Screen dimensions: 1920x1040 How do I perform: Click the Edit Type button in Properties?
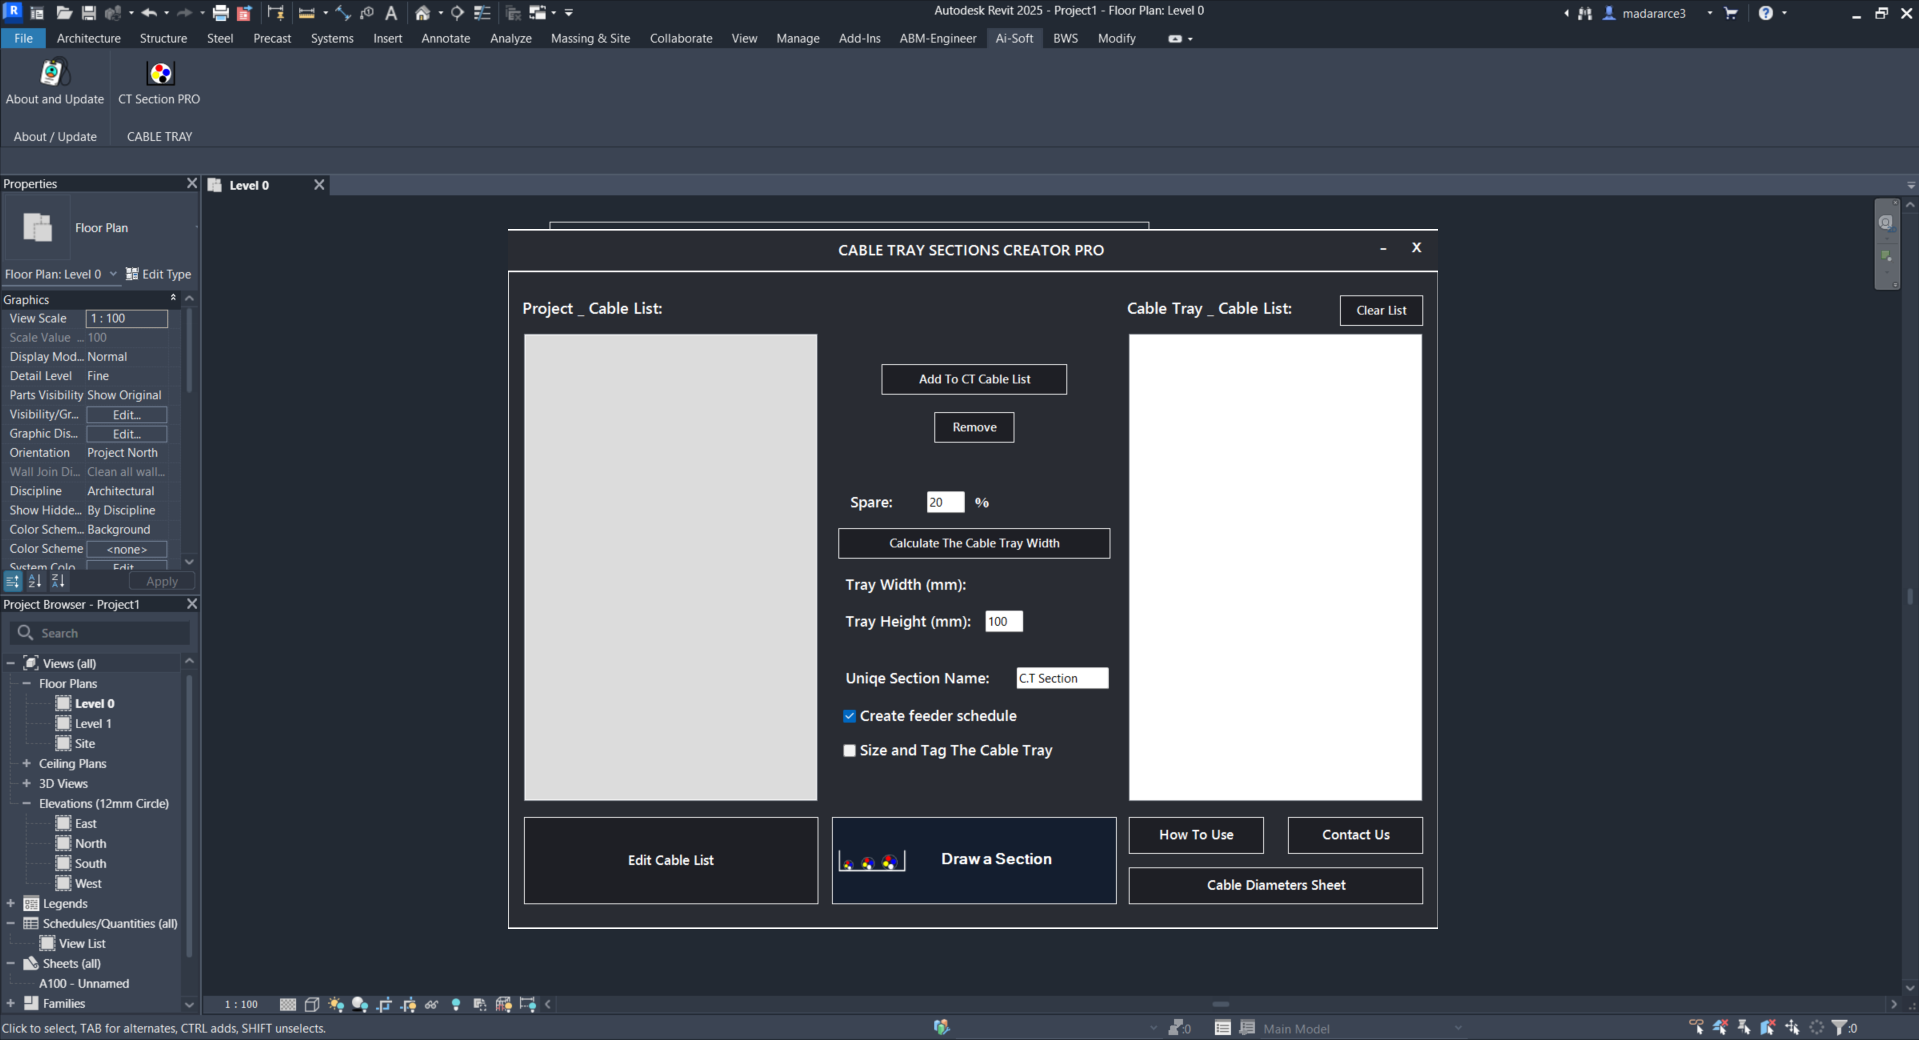(159, 274)
